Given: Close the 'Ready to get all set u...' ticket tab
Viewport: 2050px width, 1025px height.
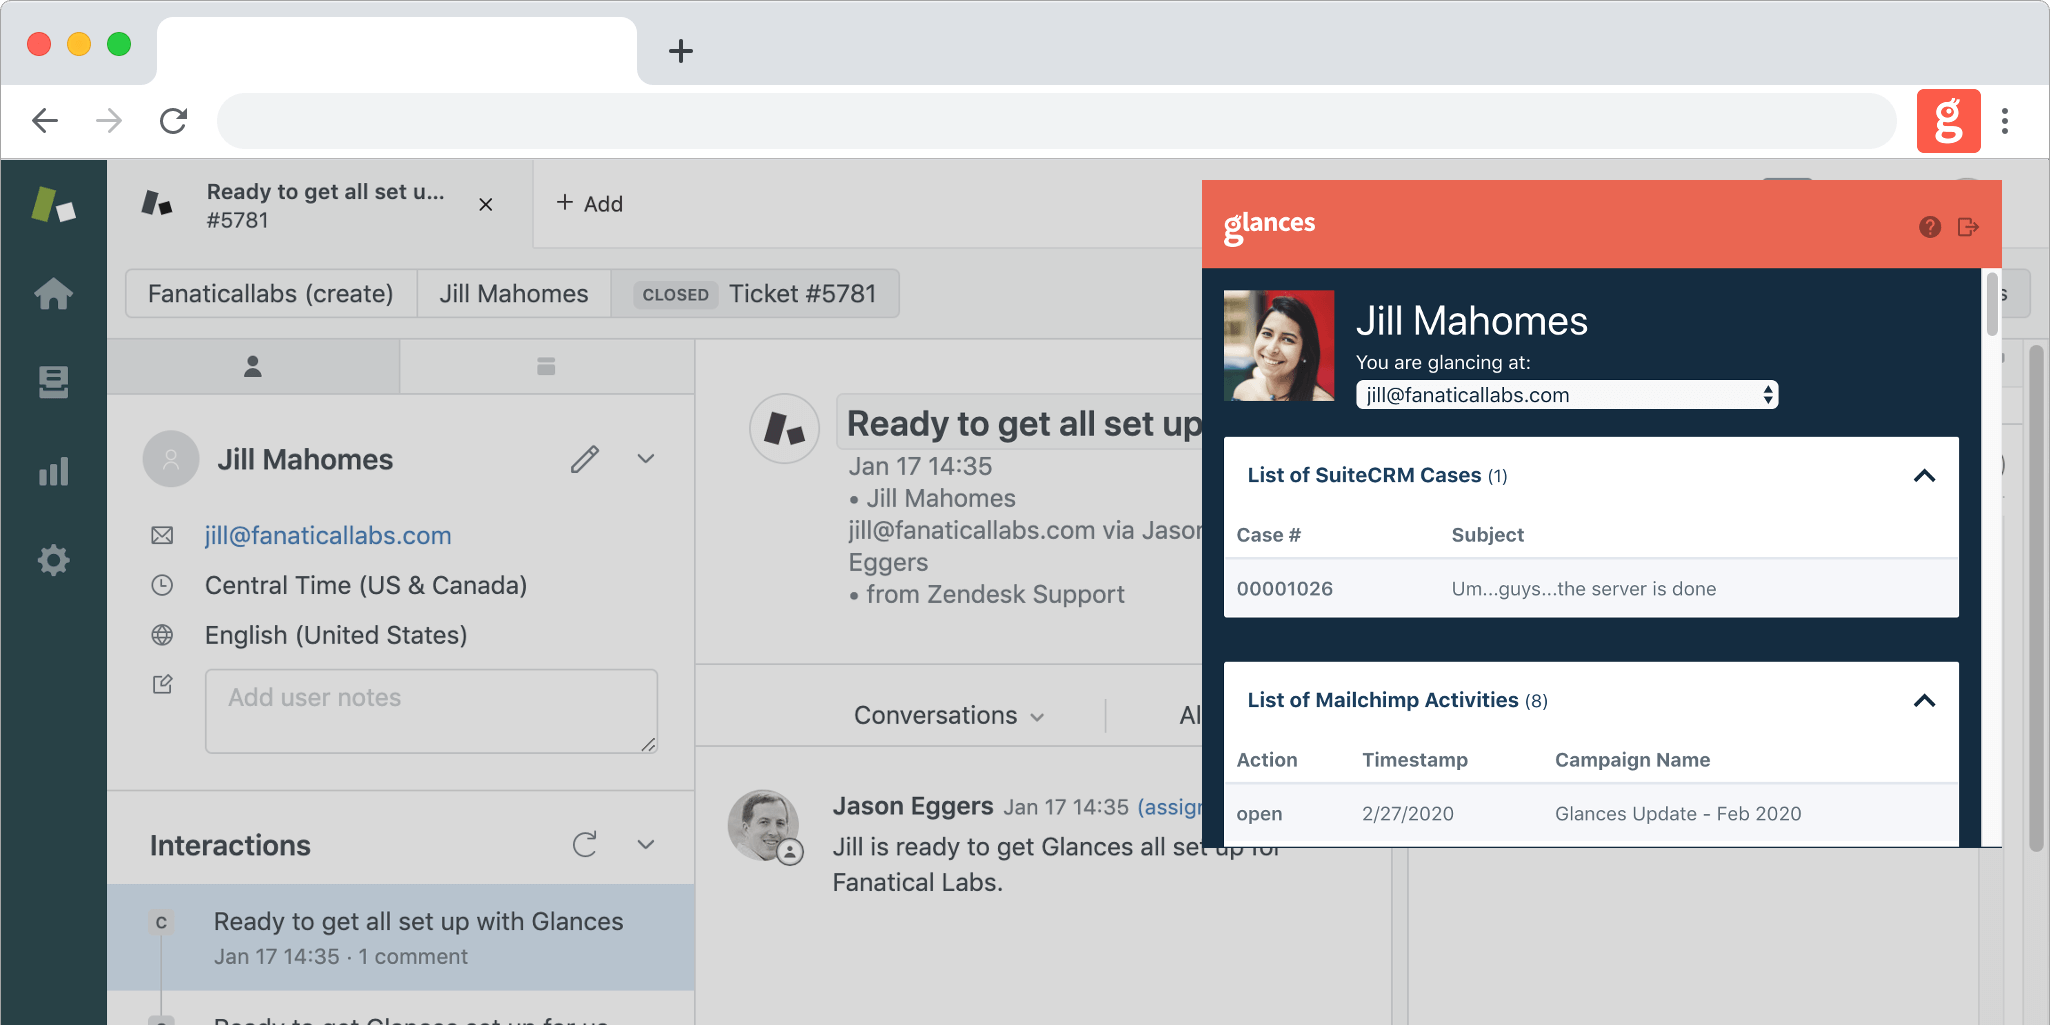Looking at the screenshot, I should point(486,204).
